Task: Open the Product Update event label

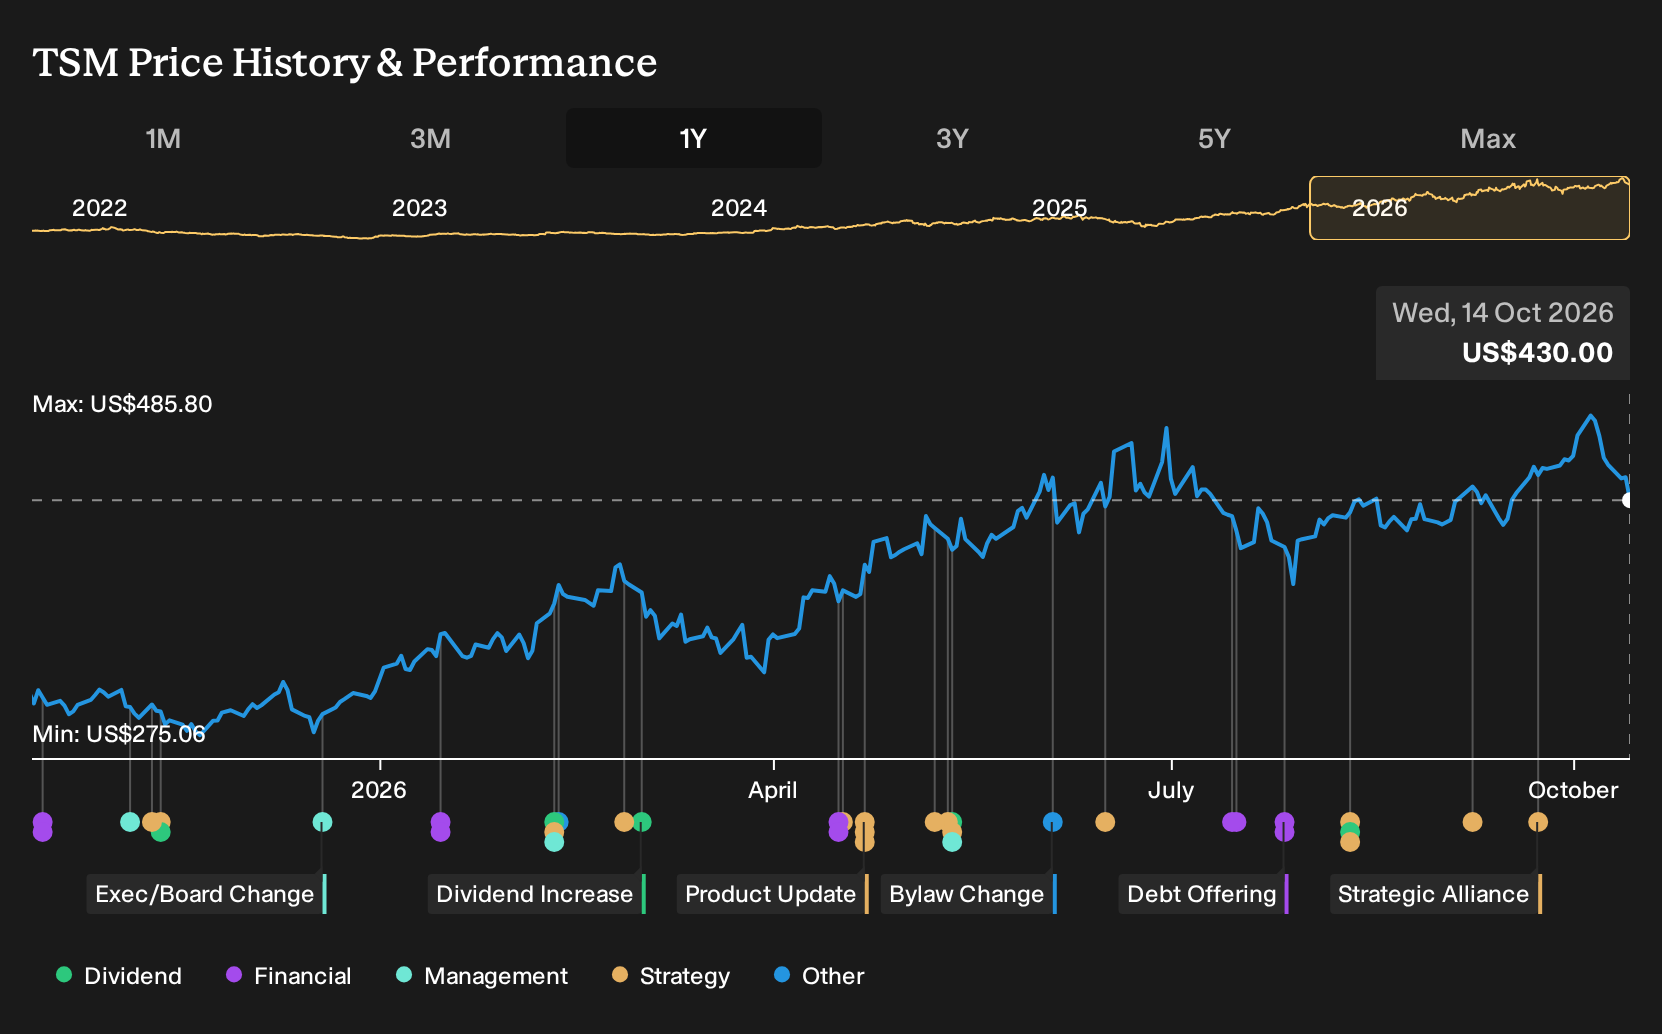Action: tap(771, 894)
